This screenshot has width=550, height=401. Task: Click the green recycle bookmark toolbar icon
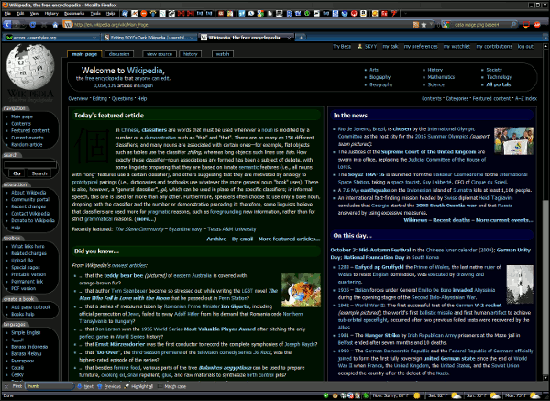pos(307,14)
